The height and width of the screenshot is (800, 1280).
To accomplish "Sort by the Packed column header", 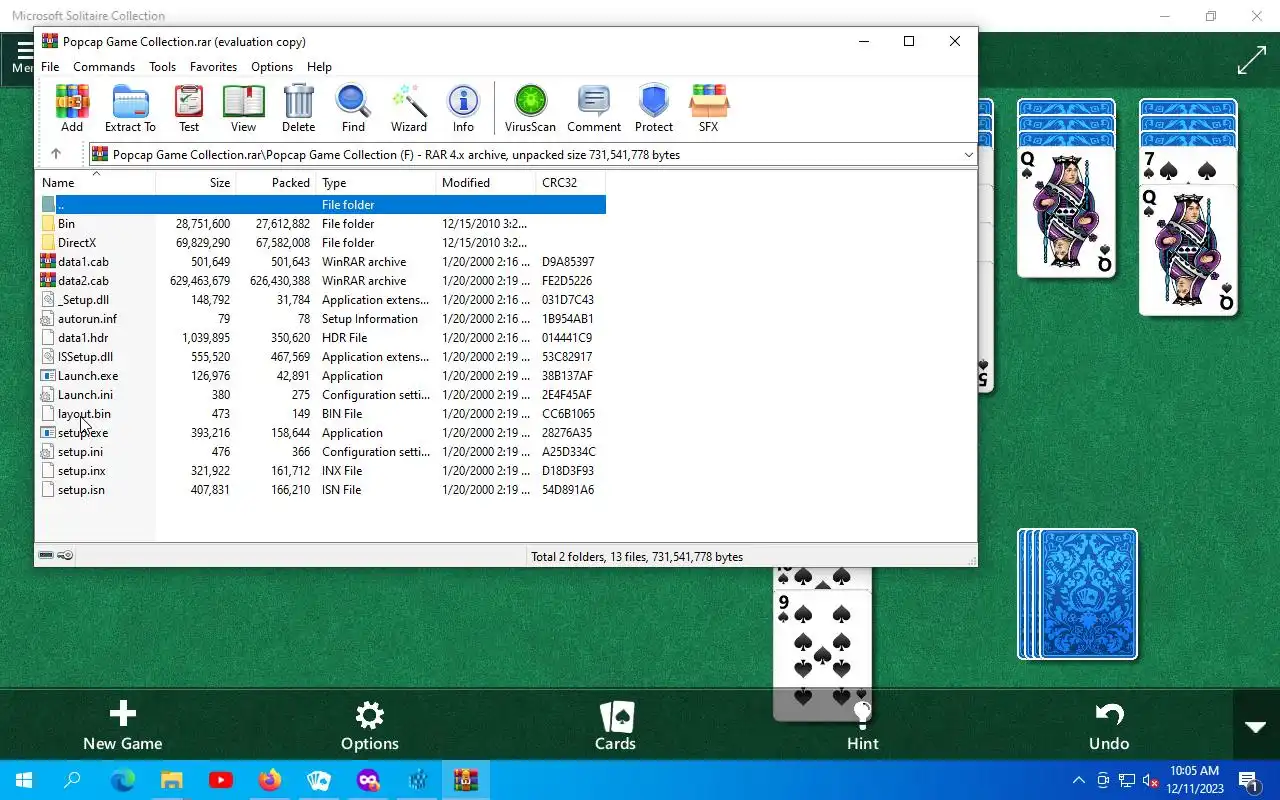I will [x=276, y=183].
